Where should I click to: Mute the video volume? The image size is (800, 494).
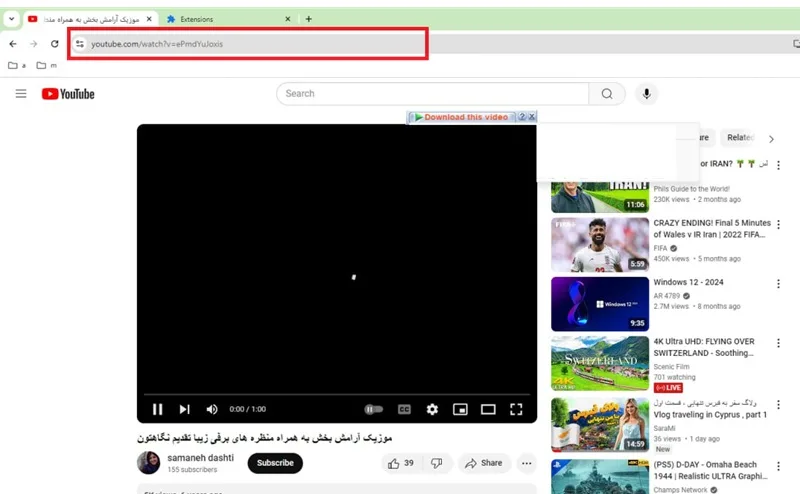(x=212, y=409)
